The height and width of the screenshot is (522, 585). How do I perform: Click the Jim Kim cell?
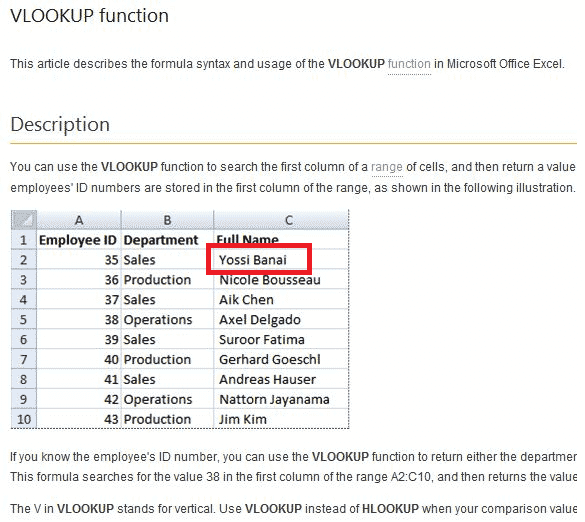point(281,419)
